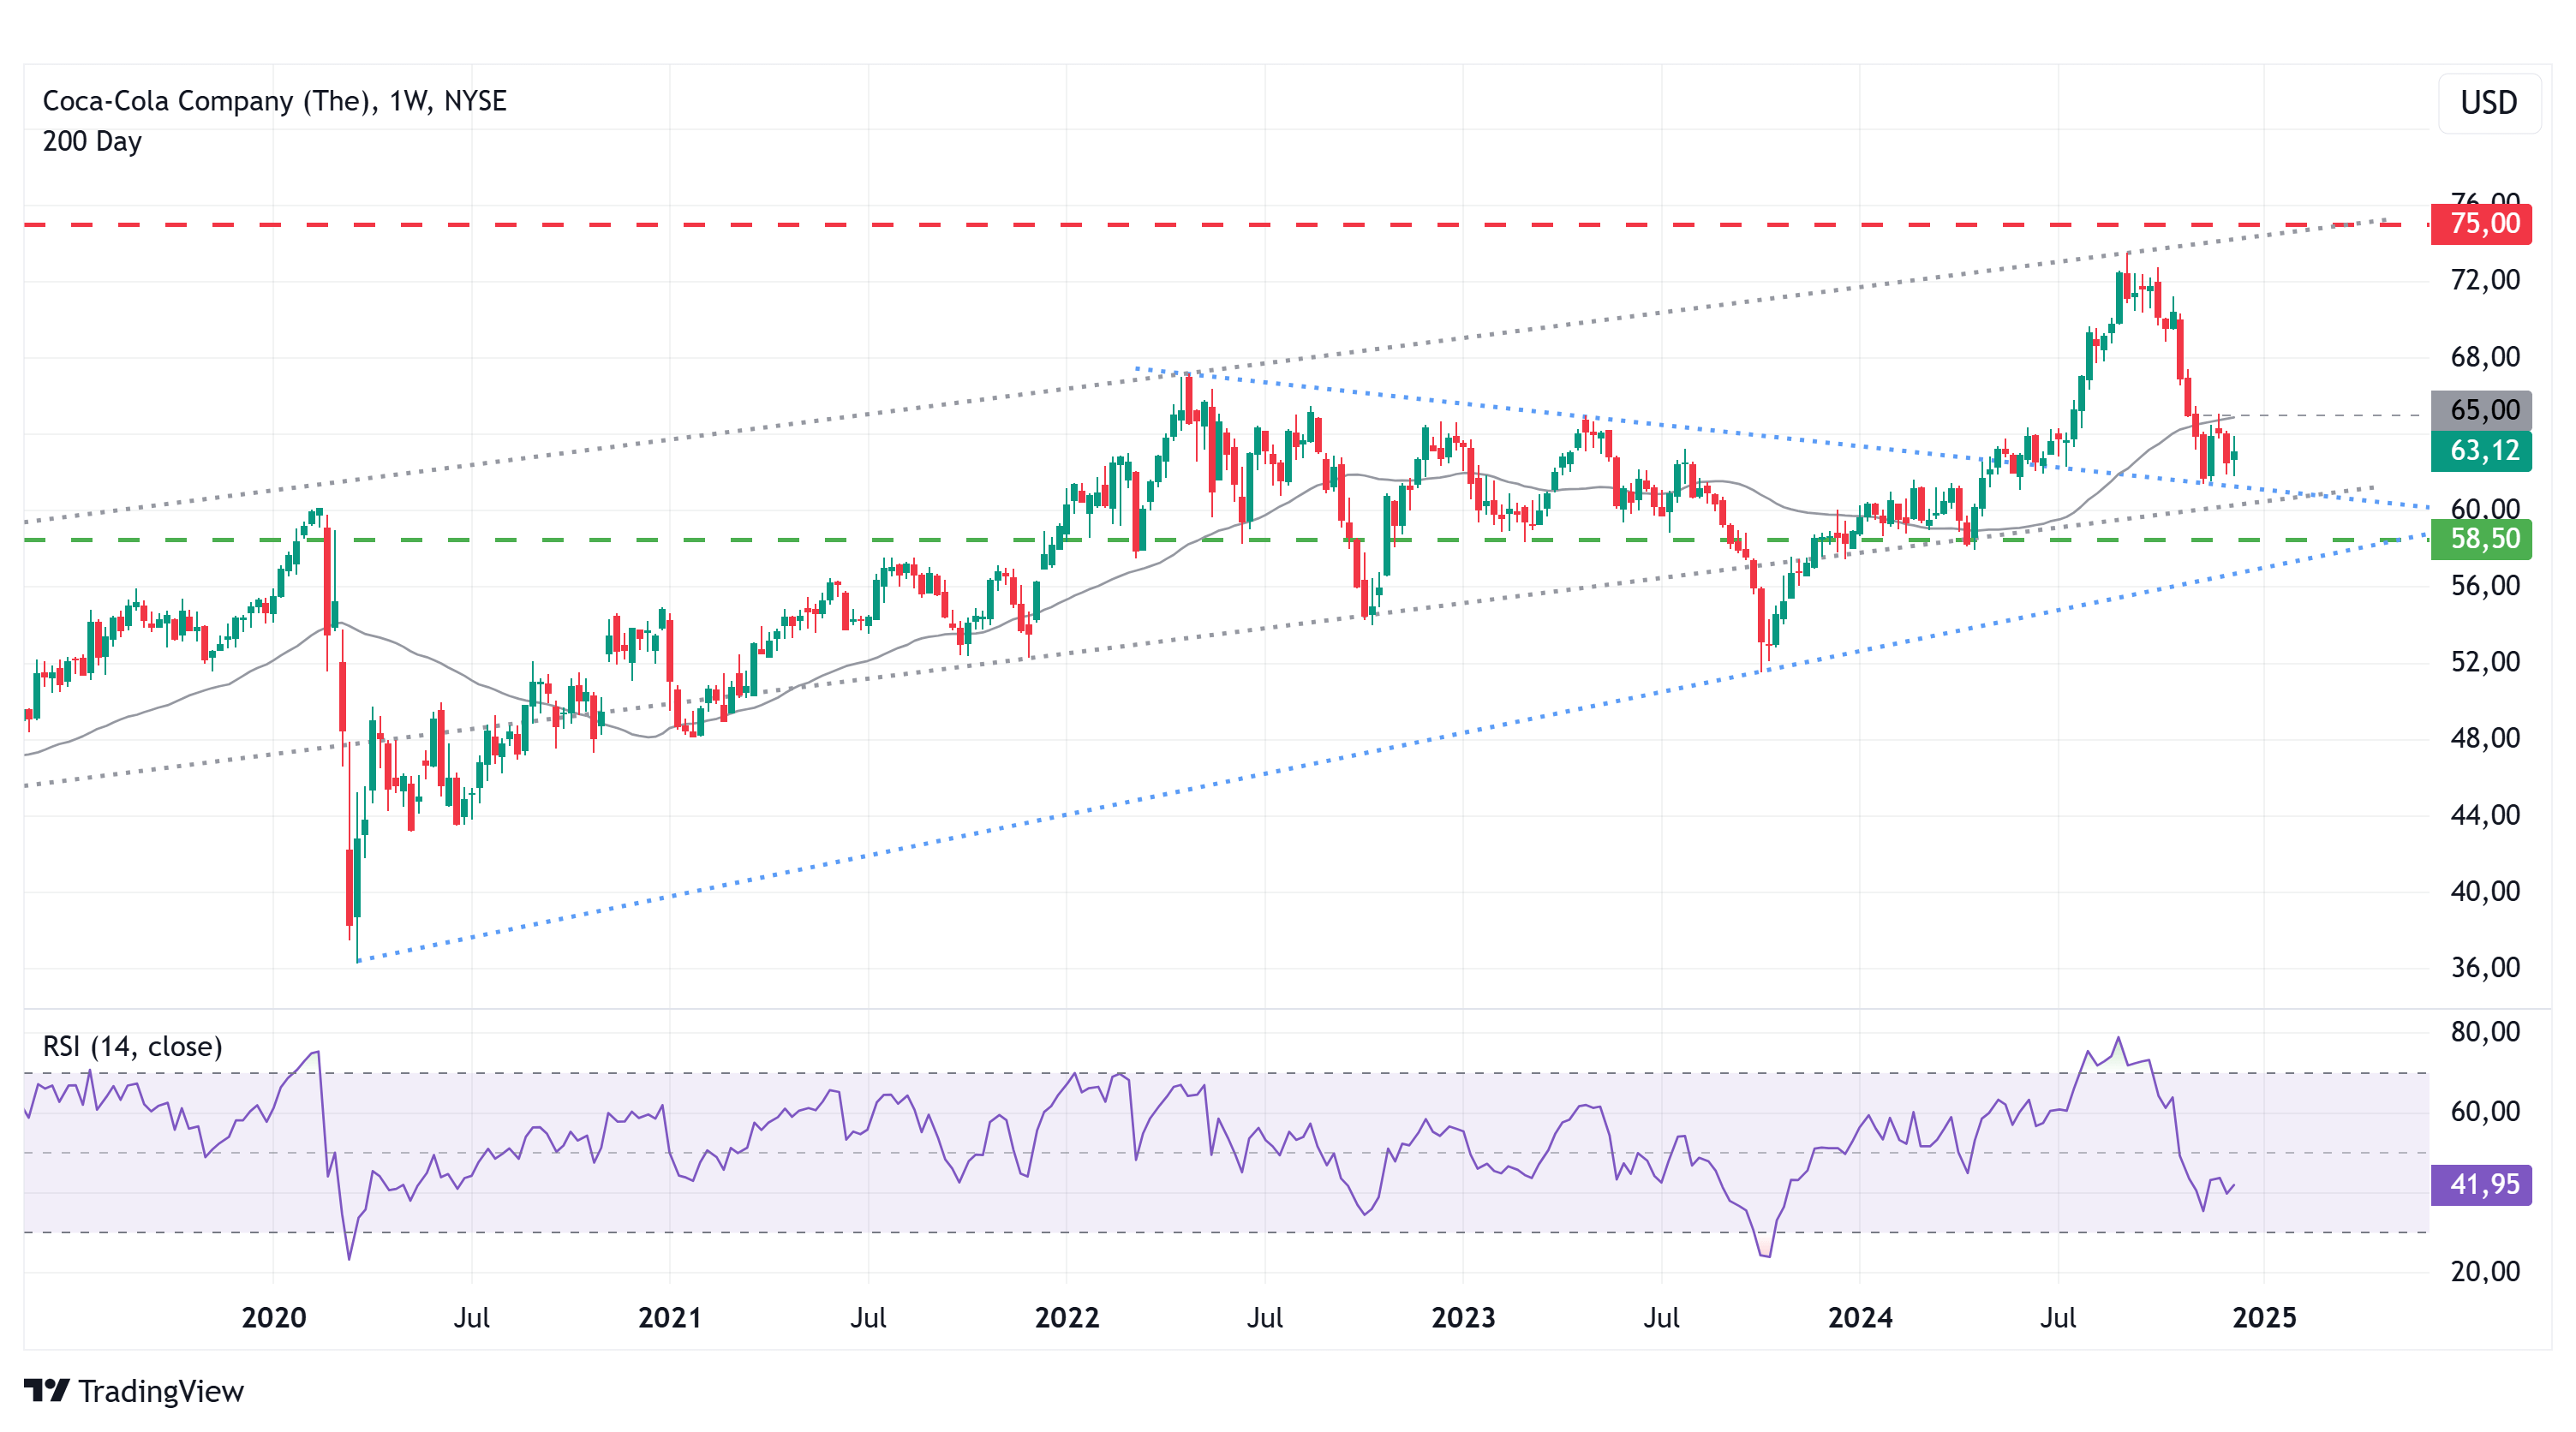Open the USD currency selector
The image size is (2576, 1432).
point(2489,103)
